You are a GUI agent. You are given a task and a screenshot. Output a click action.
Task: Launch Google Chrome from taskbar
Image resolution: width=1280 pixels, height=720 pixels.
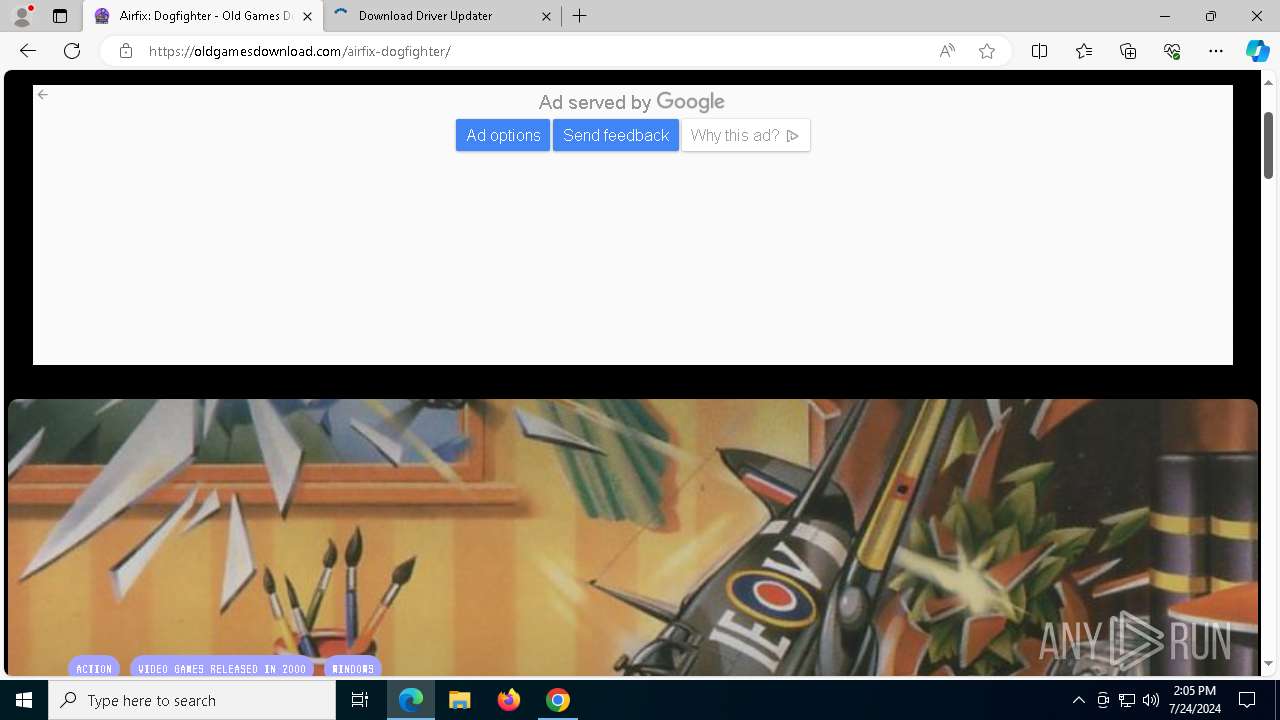click(x=558, y=700)
